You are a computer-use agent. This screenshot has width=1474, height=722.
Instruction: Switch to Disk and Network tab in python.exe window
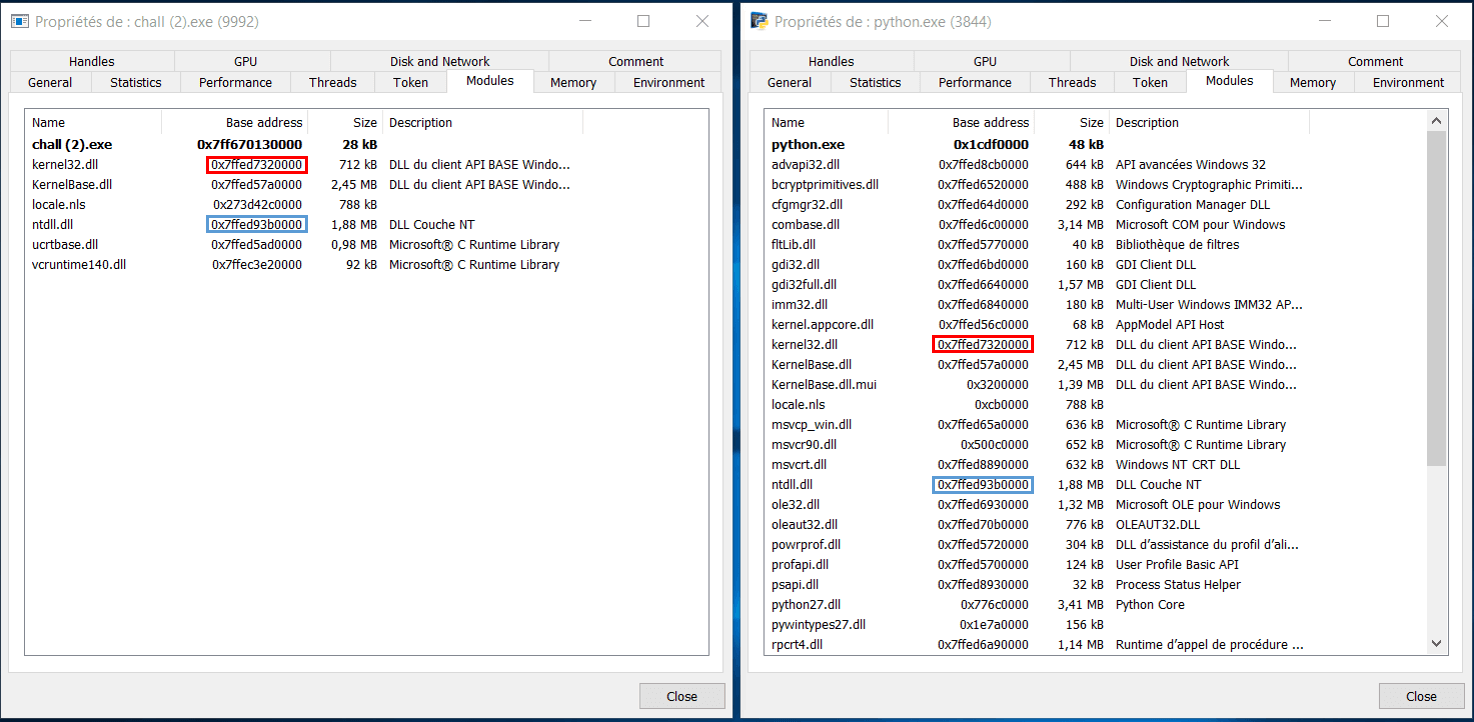[1180, 61]
